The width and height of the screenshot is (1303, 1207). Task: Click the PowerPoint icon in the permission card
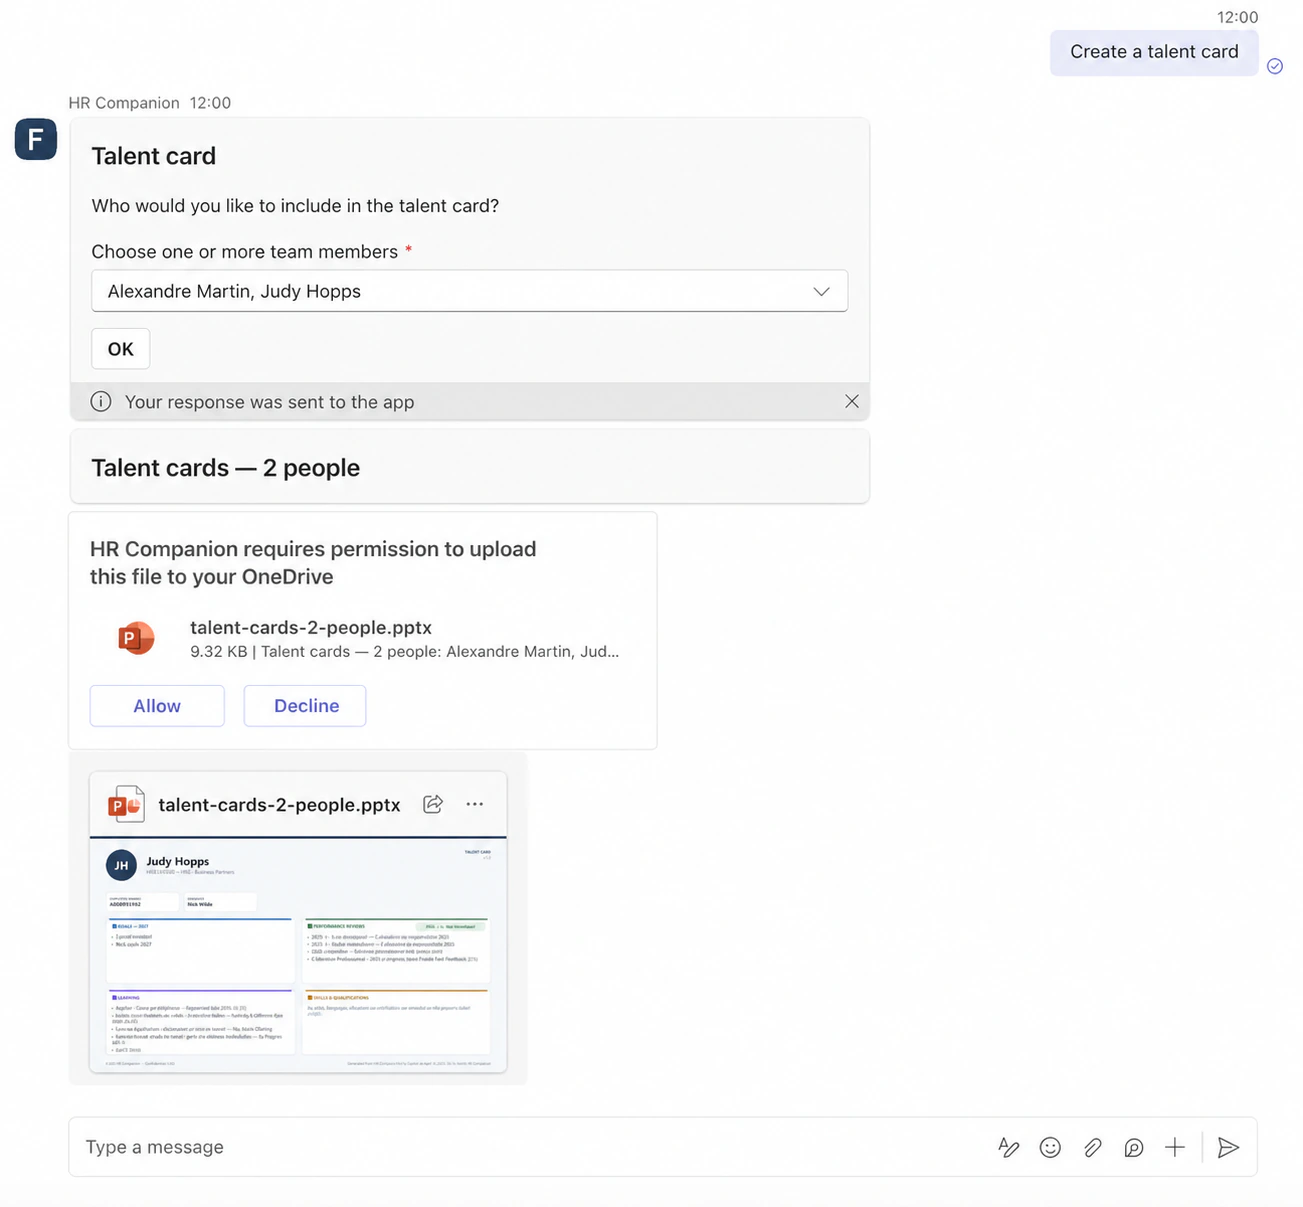136,638
